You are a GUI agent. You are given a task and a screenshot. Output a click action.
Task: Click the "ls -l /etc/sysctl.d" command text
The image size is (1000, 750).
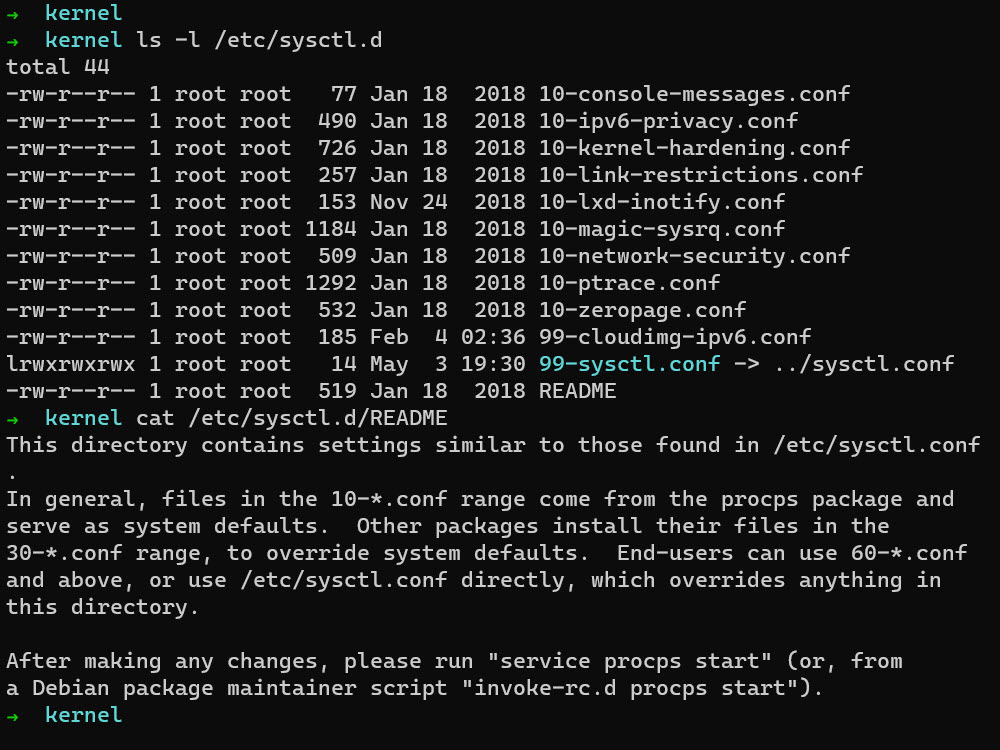pos(259,40)
